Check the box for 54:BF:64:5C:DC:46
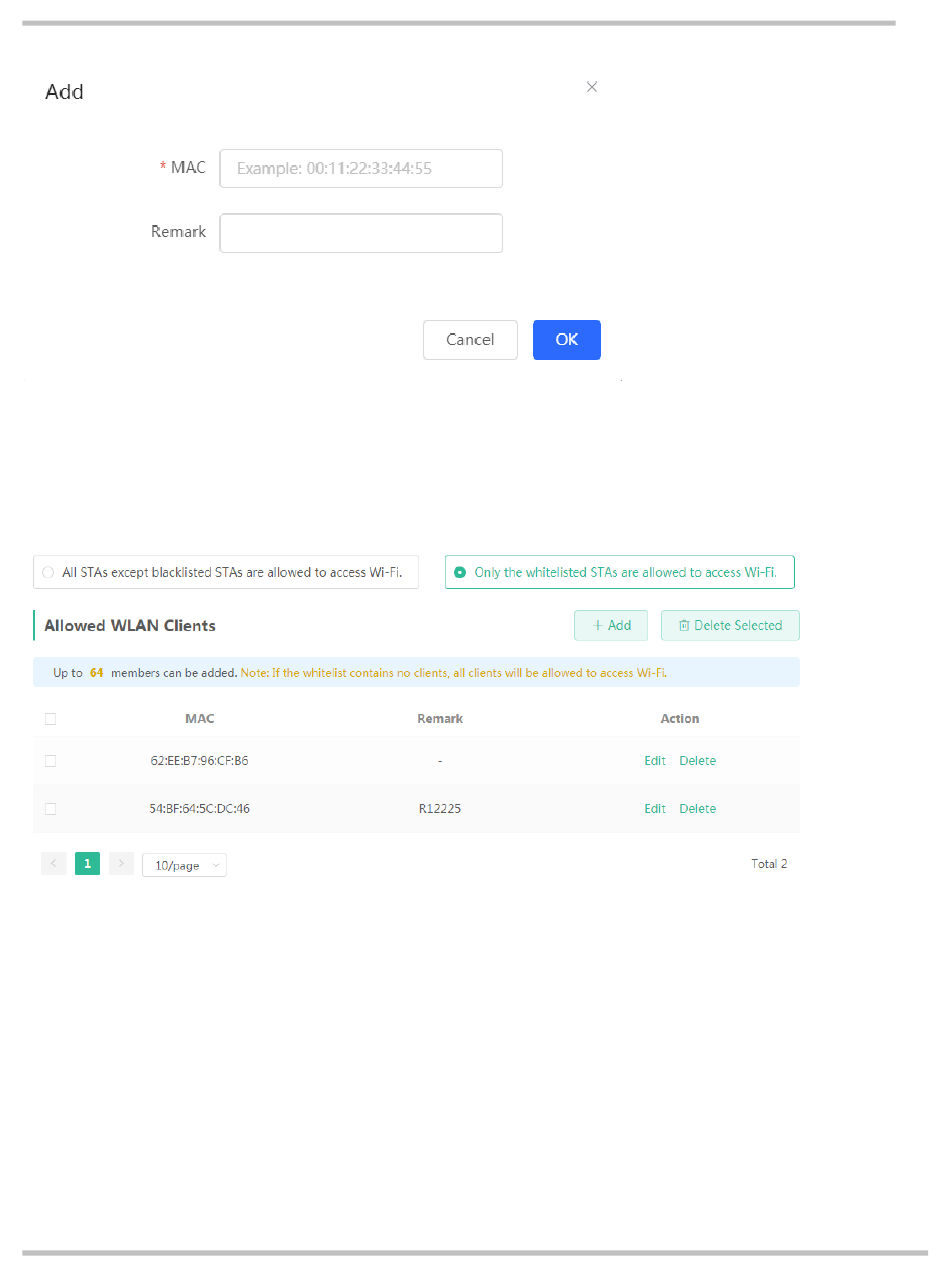 click(x=51, y=809)
